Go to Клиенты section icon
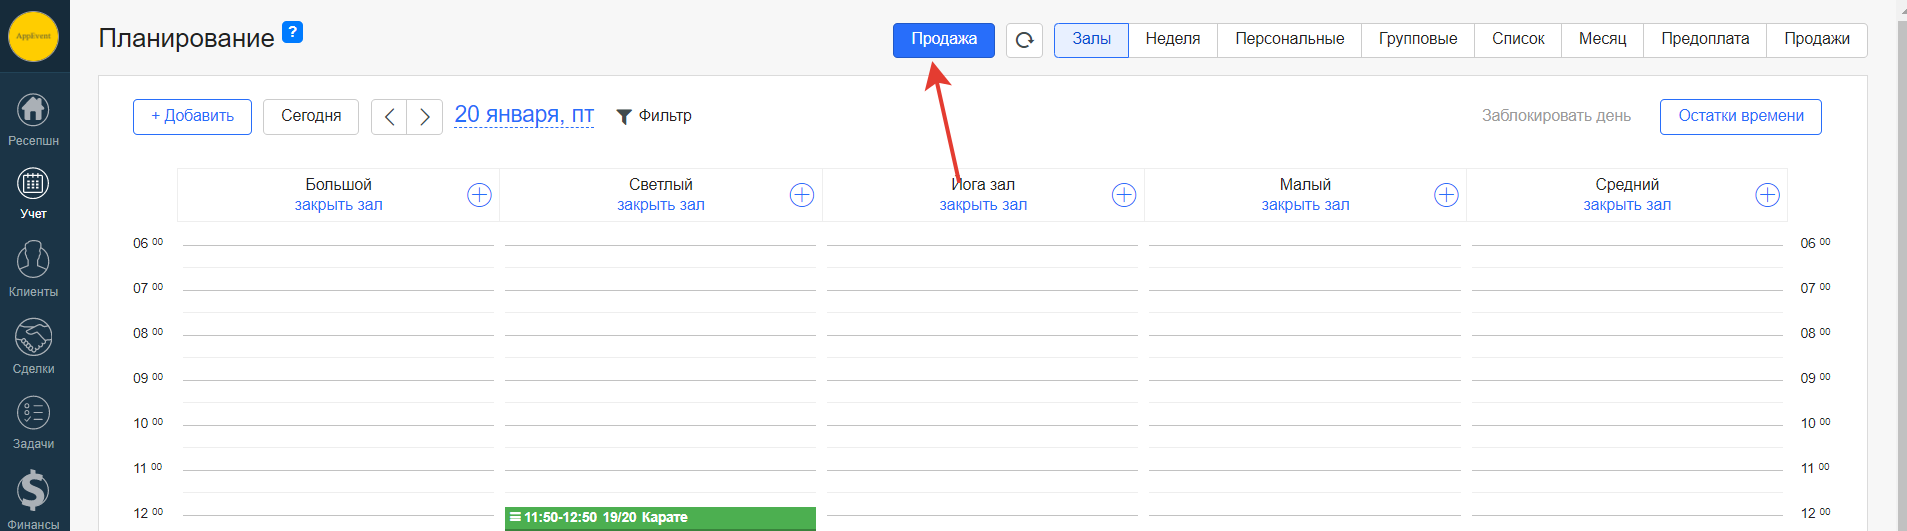Image resolution: width=1907 pixels, height=531 pixels. tap(33, 260)
